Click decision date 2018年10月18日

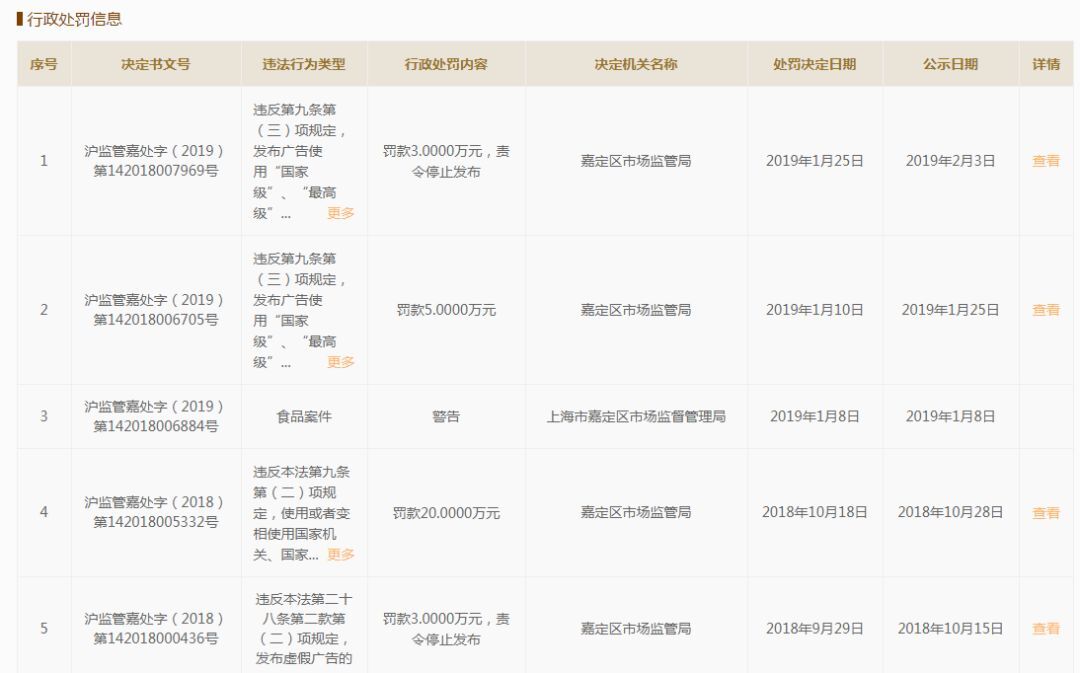[x=814, y=512]
